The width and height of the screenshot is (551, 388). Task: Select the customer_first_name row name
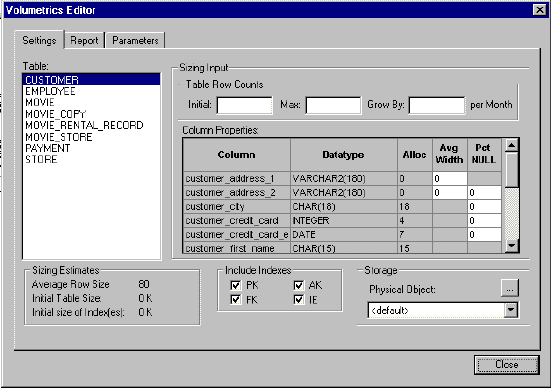coord(236,248)
